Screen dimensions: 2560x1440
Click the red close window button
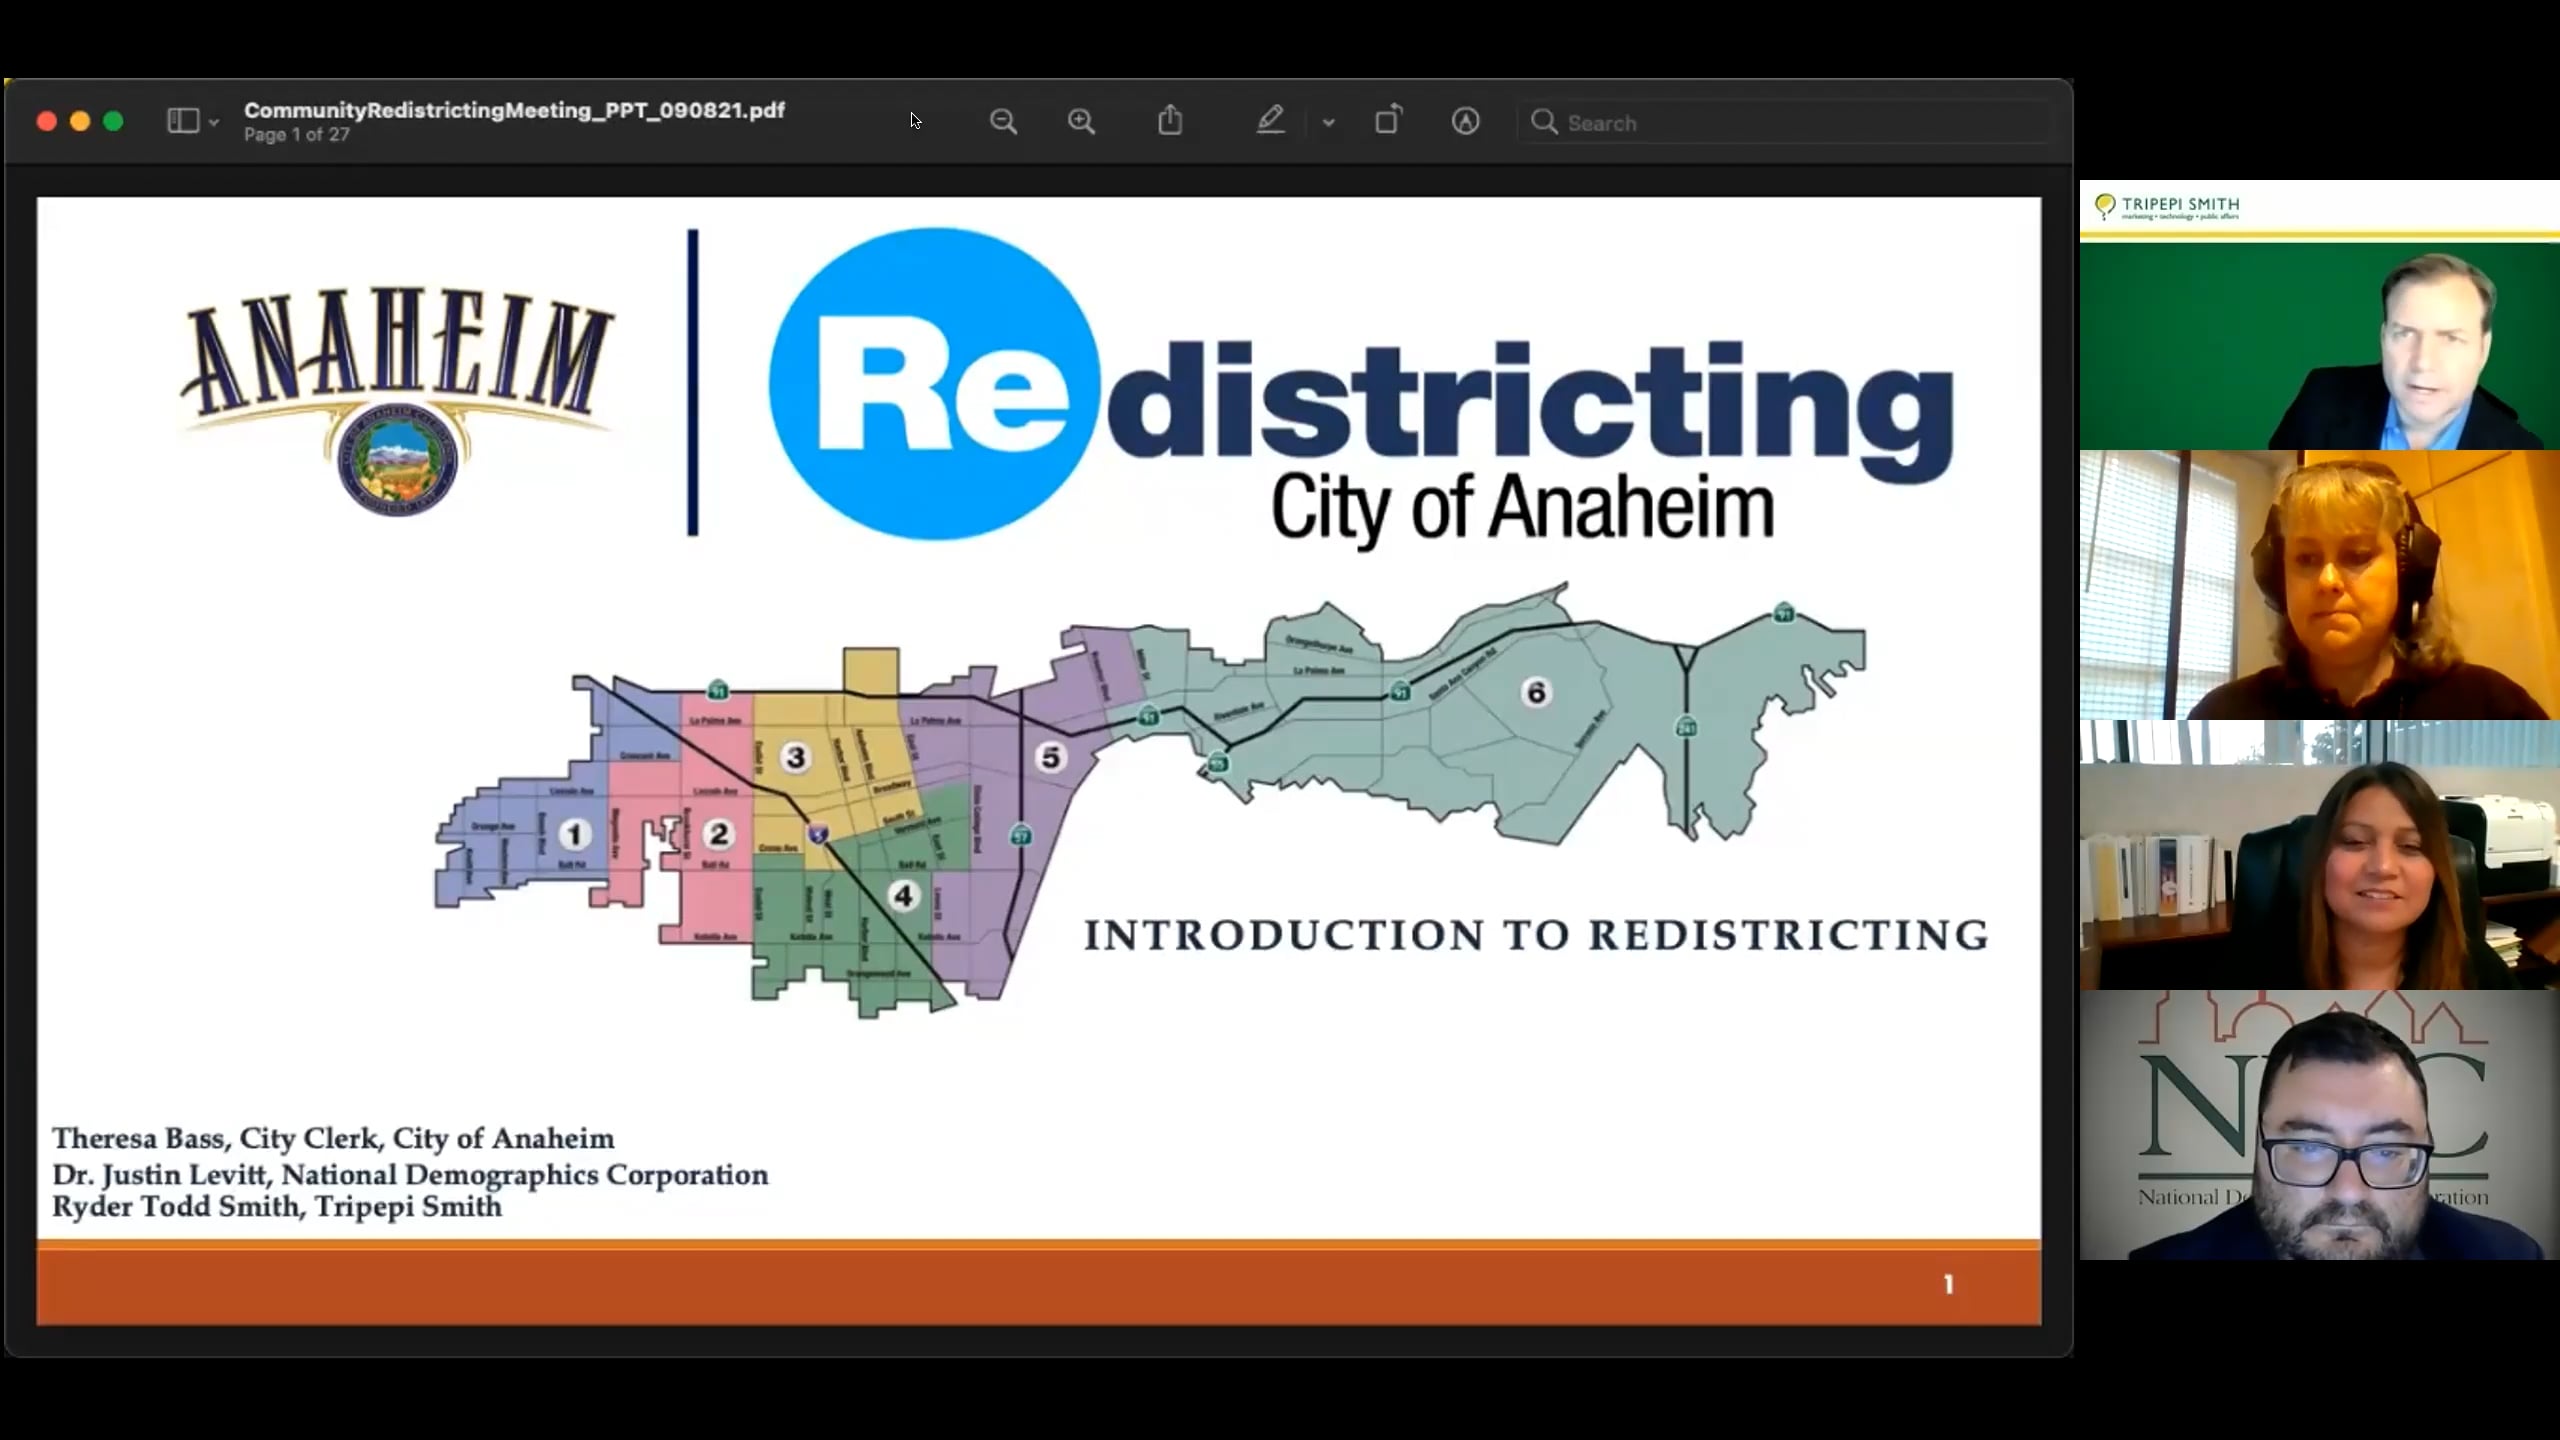click(46, 121)
